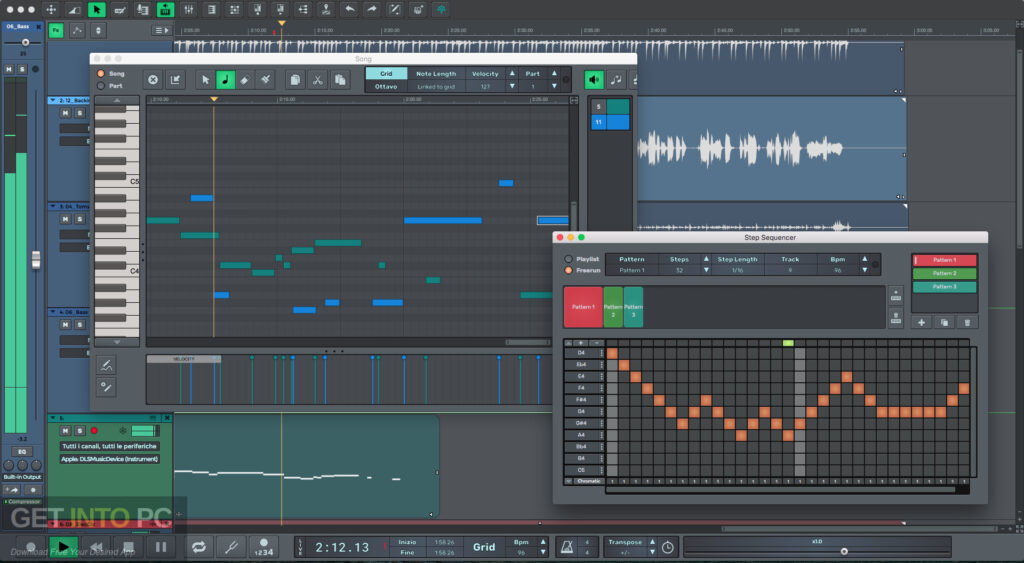This screenshot has height=563, width=1024.
Task: Select the arrow pointer tool in main toolbar
Action: pos(97,9)
